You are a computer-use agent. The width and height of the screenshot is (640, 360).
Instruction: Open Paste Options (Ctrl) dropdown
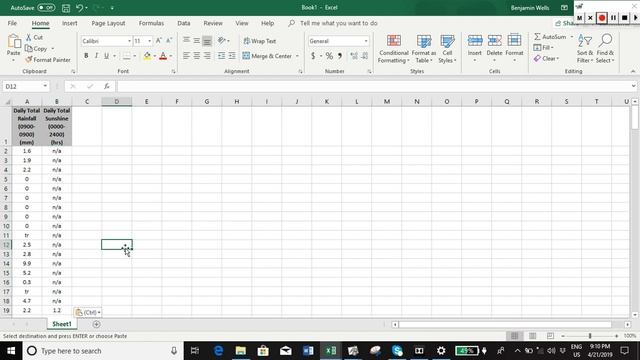88,312
